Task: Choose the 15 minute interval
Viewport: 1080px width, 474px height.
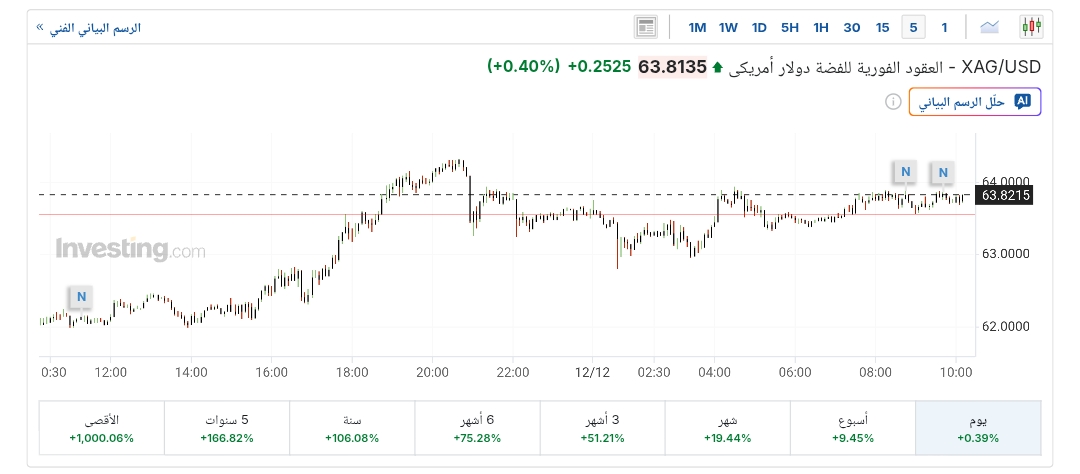Action: tap(882, 27)
